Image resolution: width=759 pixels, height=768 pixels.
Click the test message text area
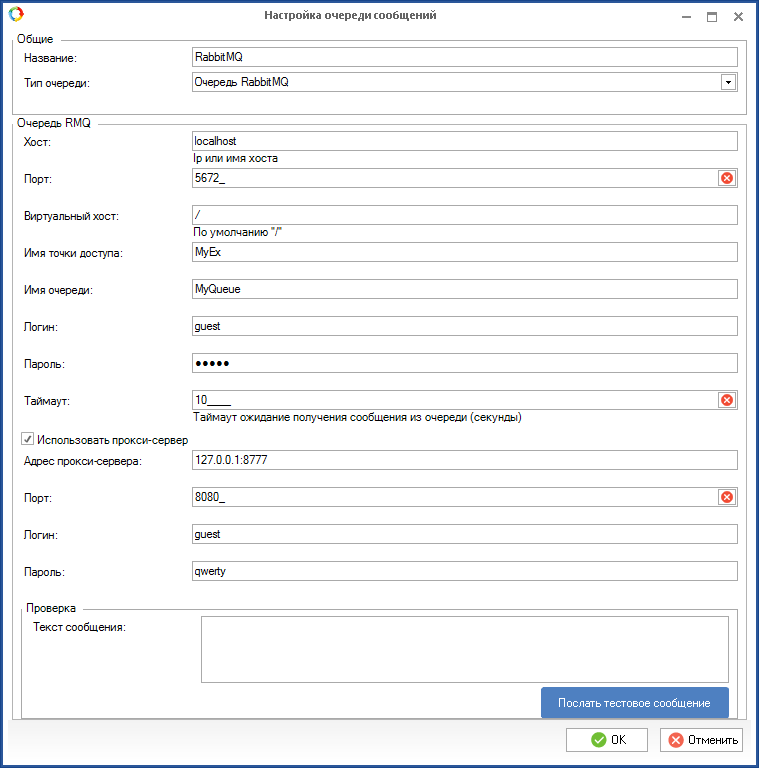[x=465, y=649]
